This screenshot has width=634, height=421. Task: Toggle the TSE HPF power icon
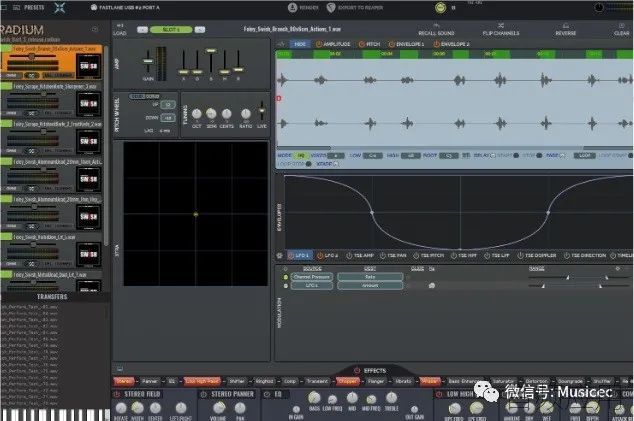(x=453, y=256)
